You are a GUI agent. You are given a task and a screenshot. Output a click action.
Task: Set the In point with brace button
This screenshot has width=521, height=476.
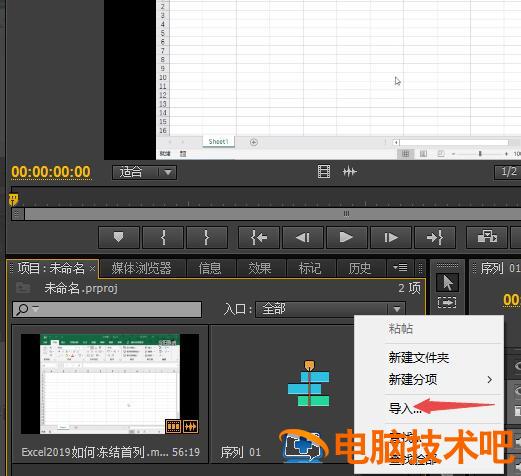163,237
